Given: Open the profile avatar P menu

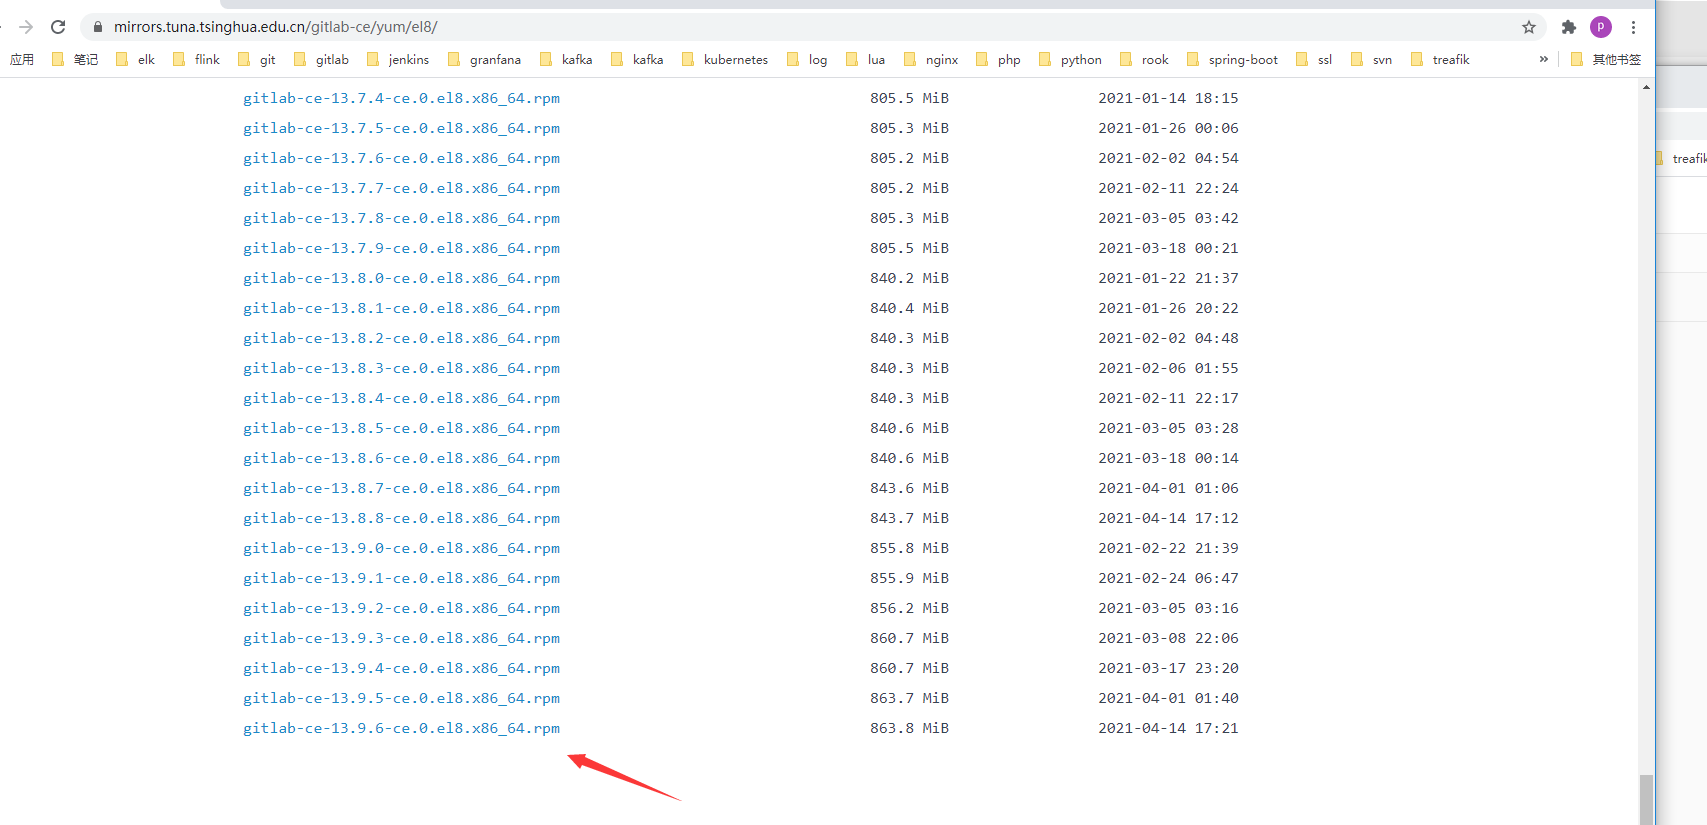Looking at the screenshot, I should click(x=1601, y=27).
